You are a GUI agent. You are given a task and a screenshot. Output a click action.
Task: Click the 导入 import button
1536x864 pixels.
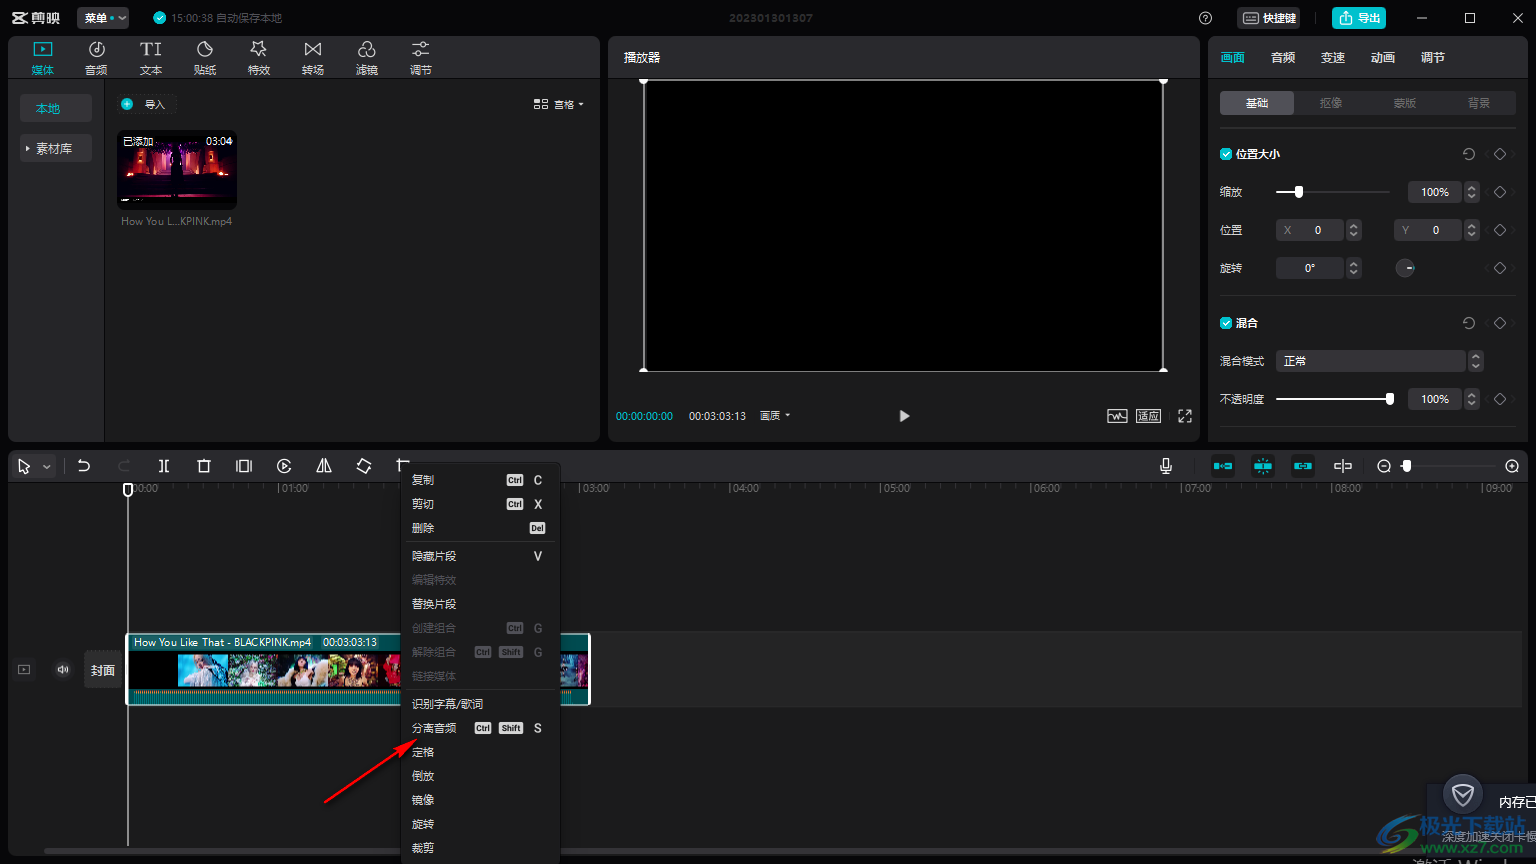(x=147, y=104)
